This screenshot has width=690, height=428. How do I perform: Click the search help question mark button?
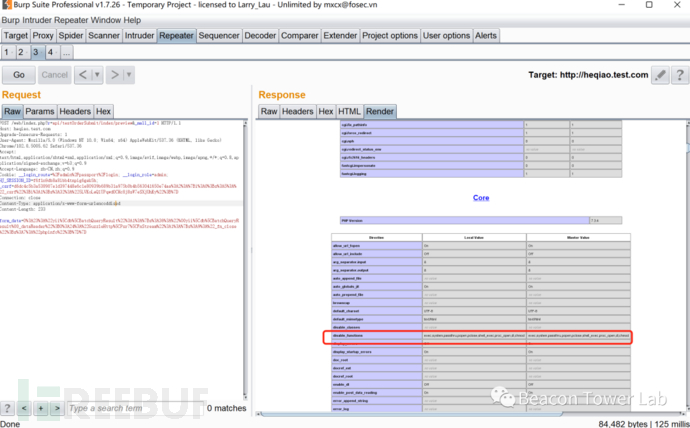click(7, 408)
